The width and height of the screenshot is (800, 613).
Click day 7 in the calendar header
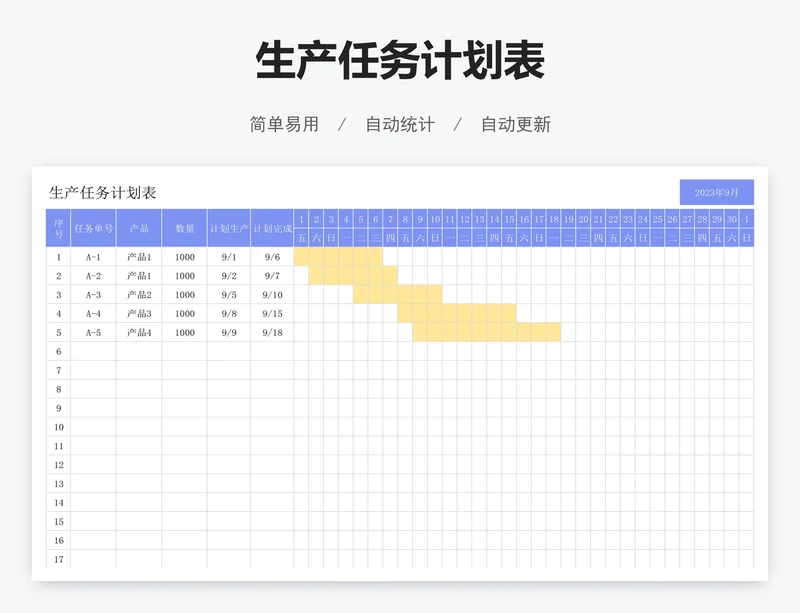click(390, 219)
